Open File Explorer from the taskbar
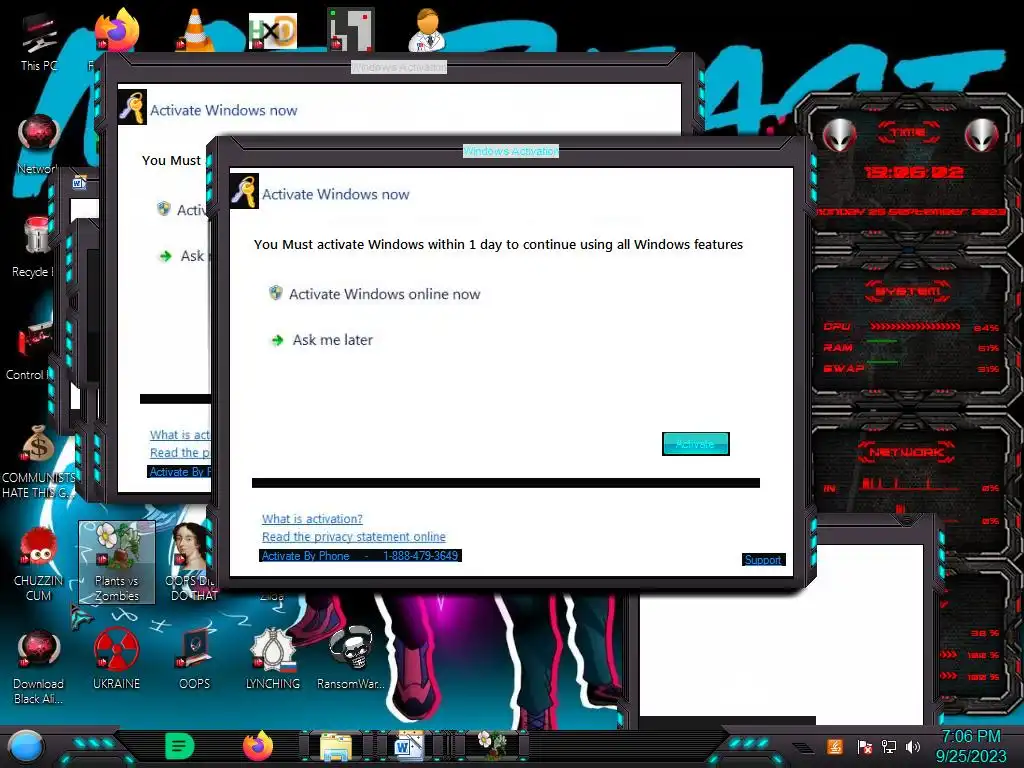The image size is (1024, 768). point(336,746)
